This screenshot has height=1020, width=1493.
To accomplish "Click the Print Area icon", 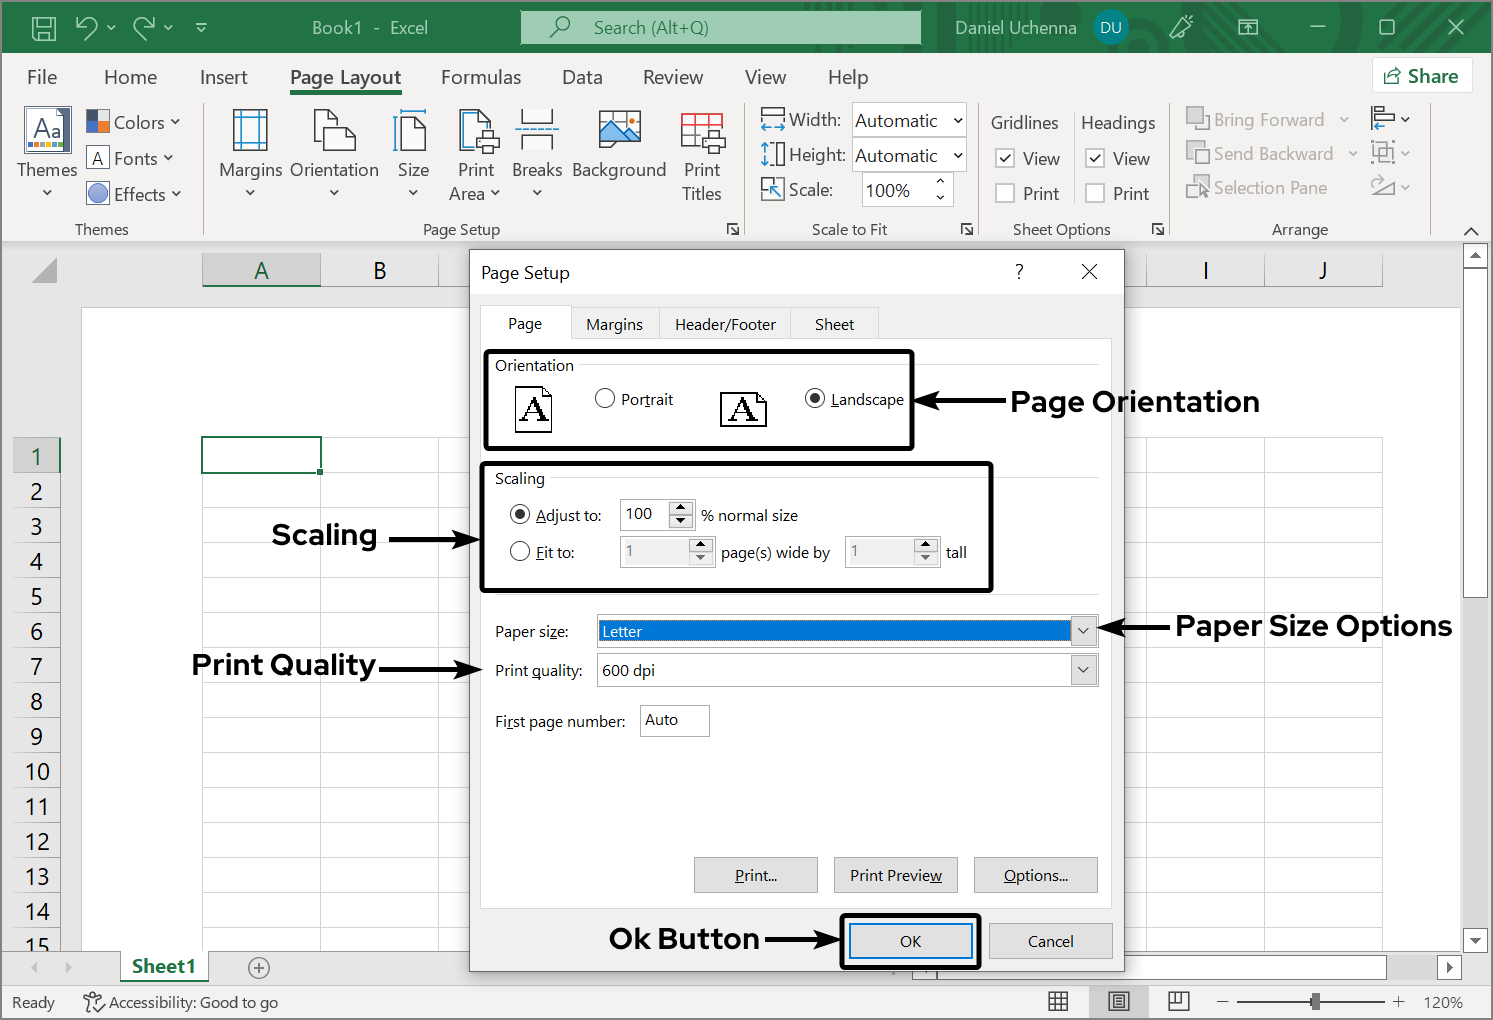I will [477, 132].
